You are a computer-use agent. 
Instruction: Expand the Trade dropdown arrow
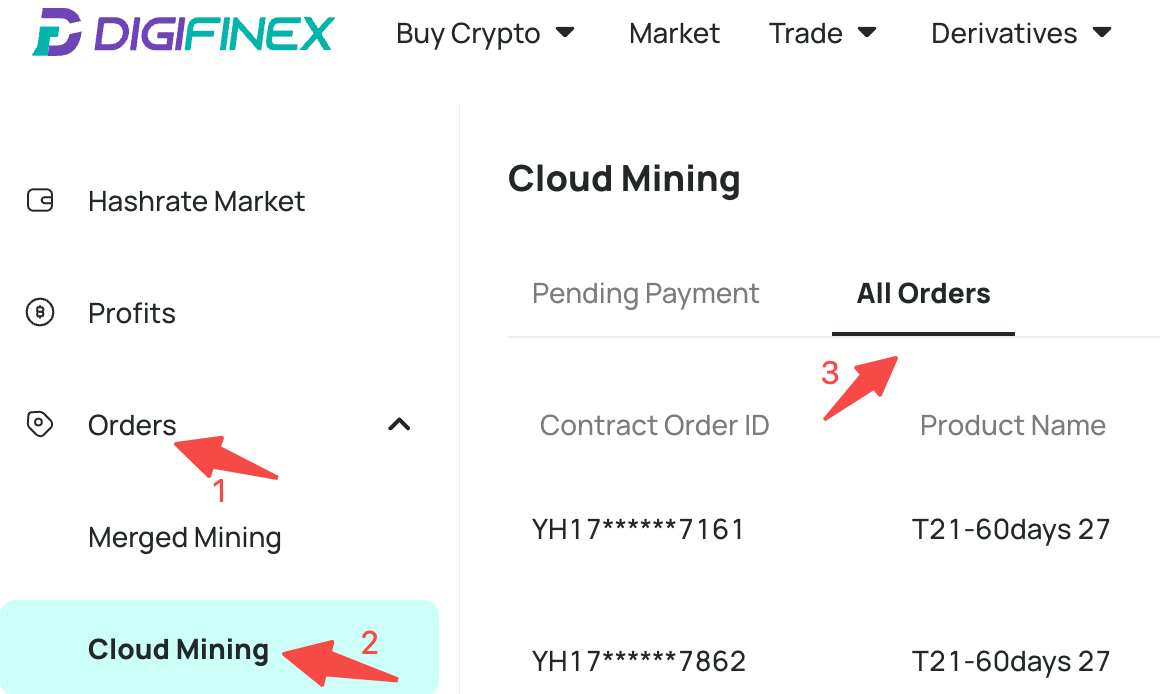coord(867,32)
